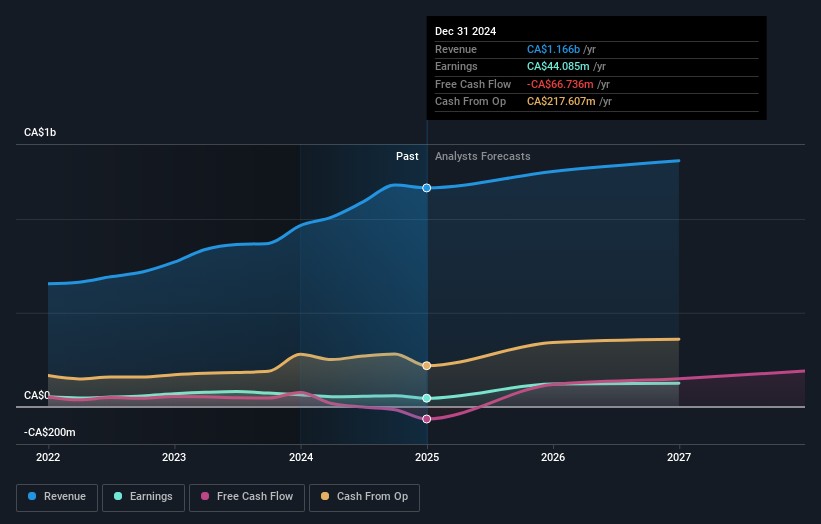This screenshot has height=524, width=821.
Task: Hide the Earnings series via the legend
Action: pyautogui.click(x=142, y=496)
